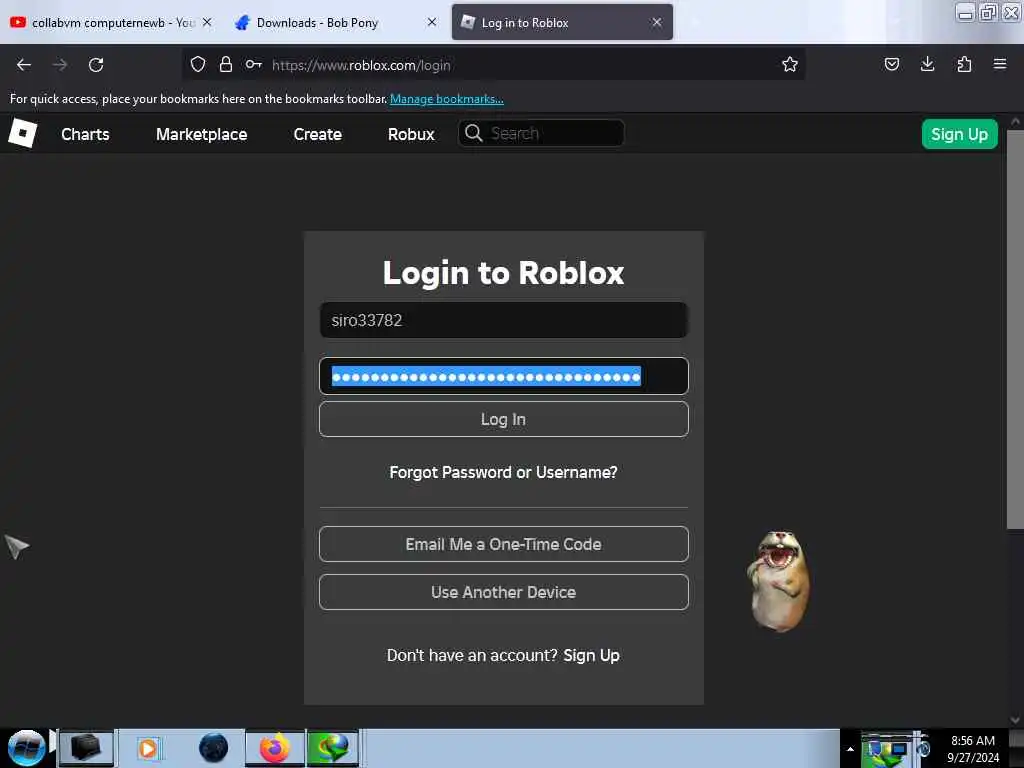Show hidden system tray icons
This screenshot has width=1024, height=768.
[x=850, y=749]
